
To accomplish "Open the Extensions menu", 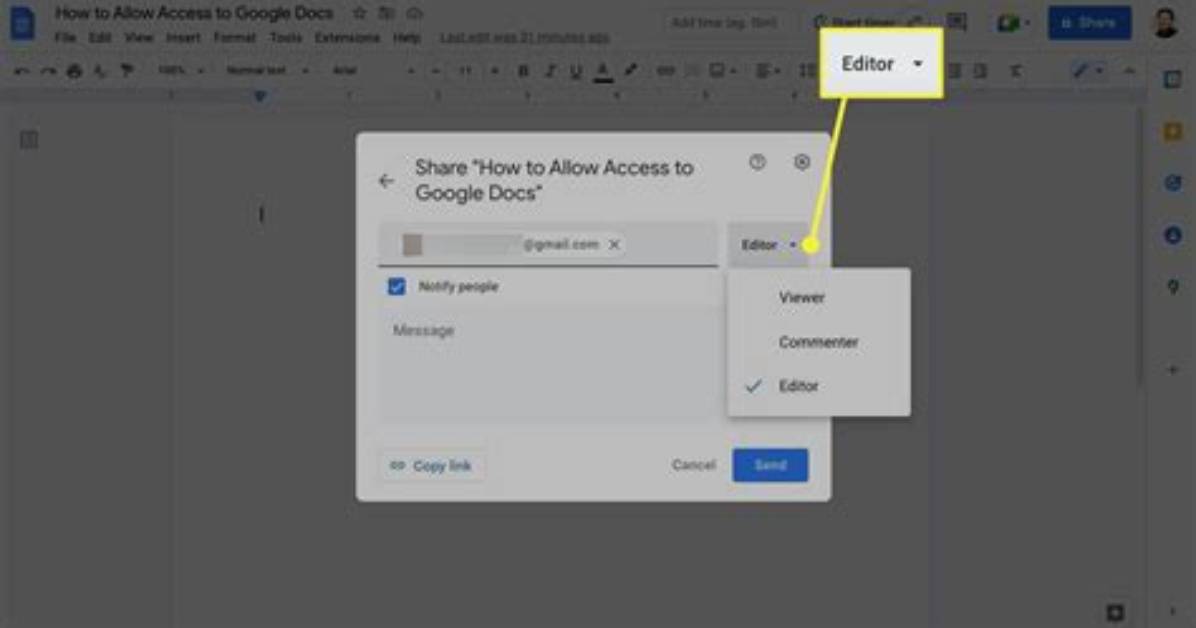I will (347, 37).
